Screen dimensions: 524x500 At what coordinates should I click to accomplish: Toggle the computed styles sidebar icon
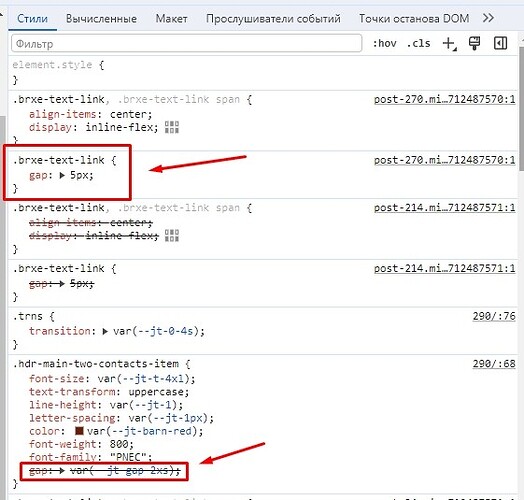tap(500, 43)
